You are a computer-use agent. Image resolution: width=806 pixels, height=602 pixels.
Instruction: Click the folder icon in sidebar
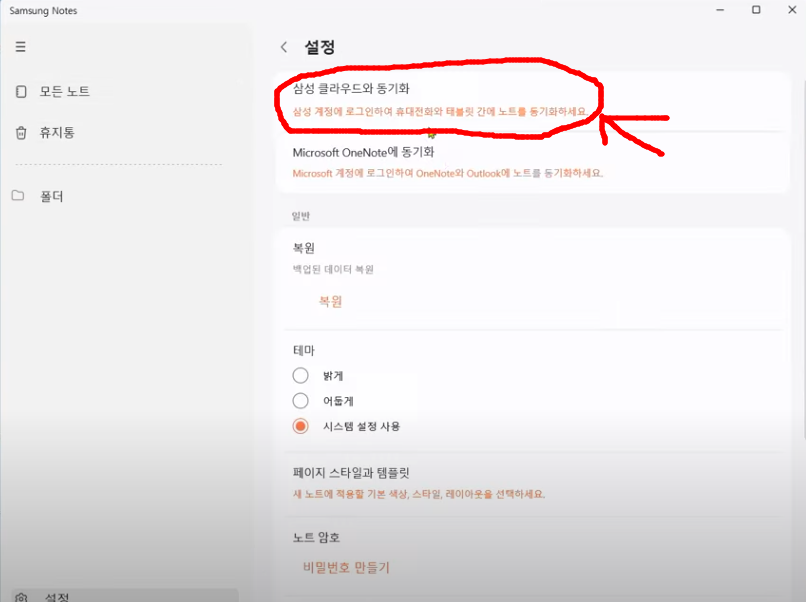click(18, 195)
